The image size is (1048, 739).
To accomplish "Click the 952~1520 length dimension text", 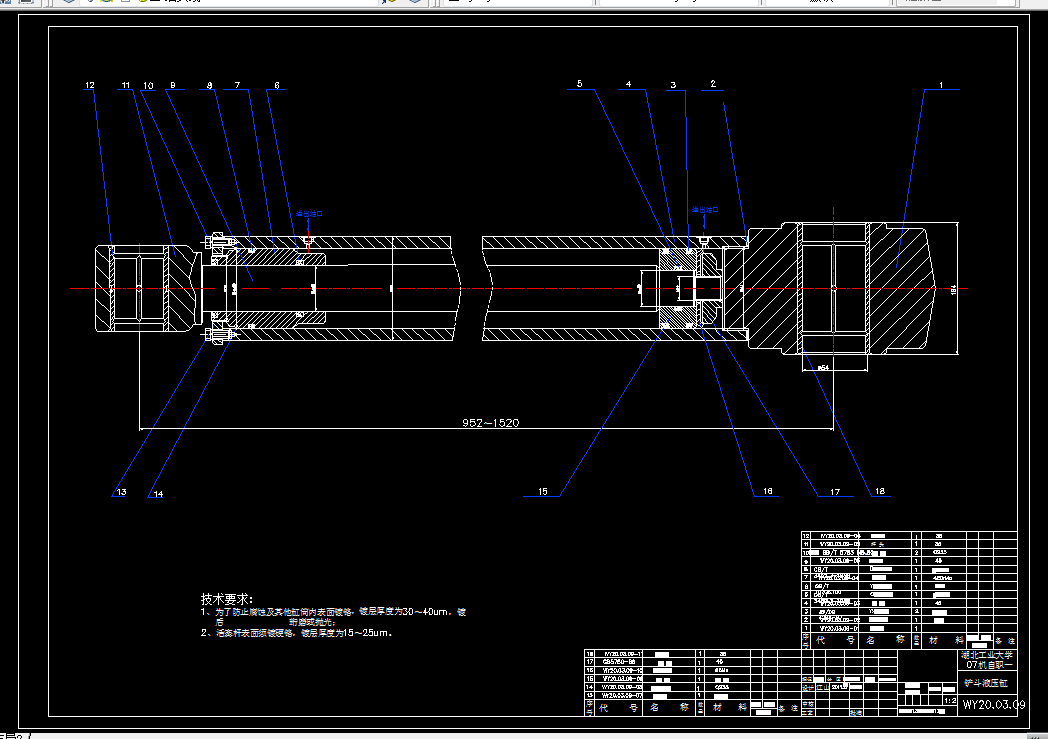I will coord(491,422).
